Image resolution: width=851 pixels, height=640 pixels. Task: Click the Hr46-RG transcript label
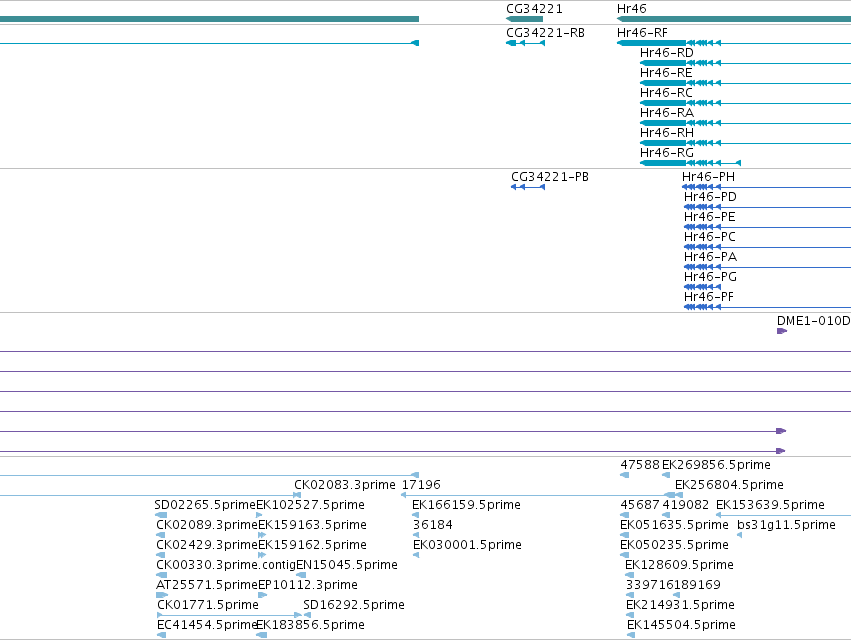(666, 153)
